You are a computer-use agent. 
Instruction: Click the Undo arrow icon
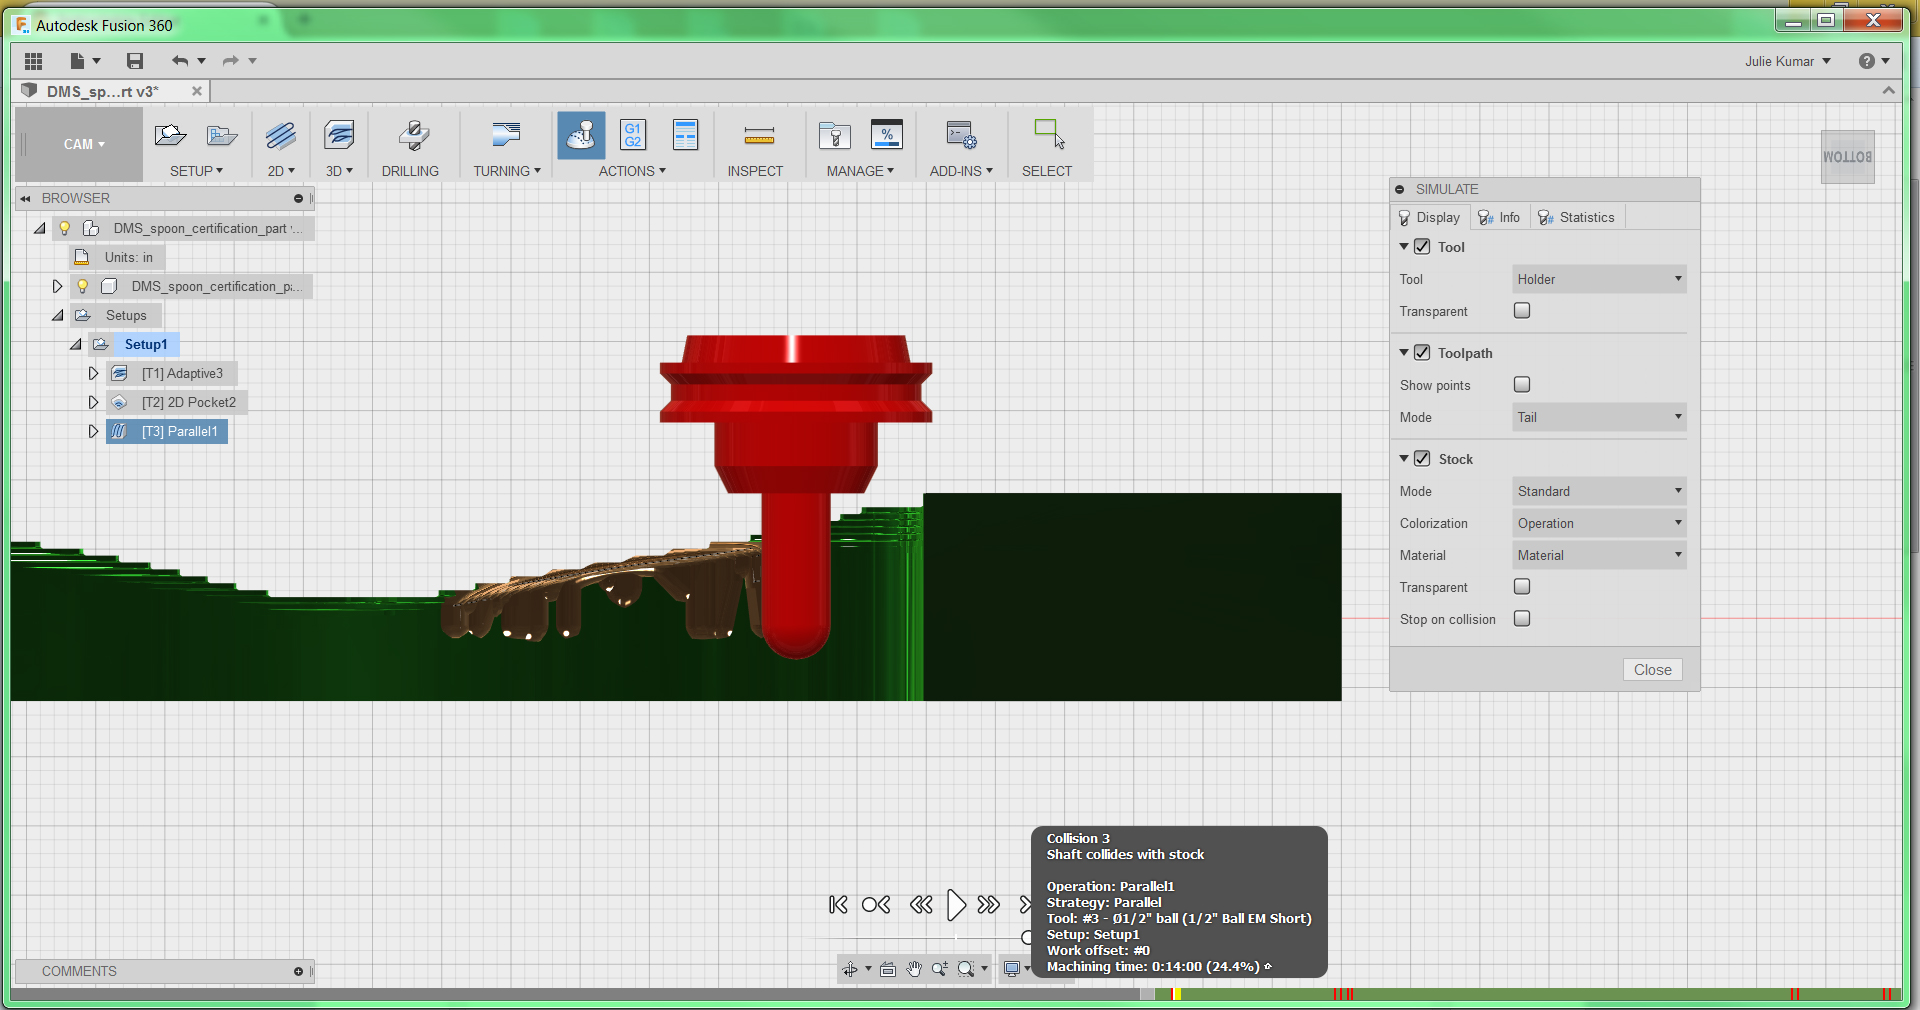[x=180, y=61]
